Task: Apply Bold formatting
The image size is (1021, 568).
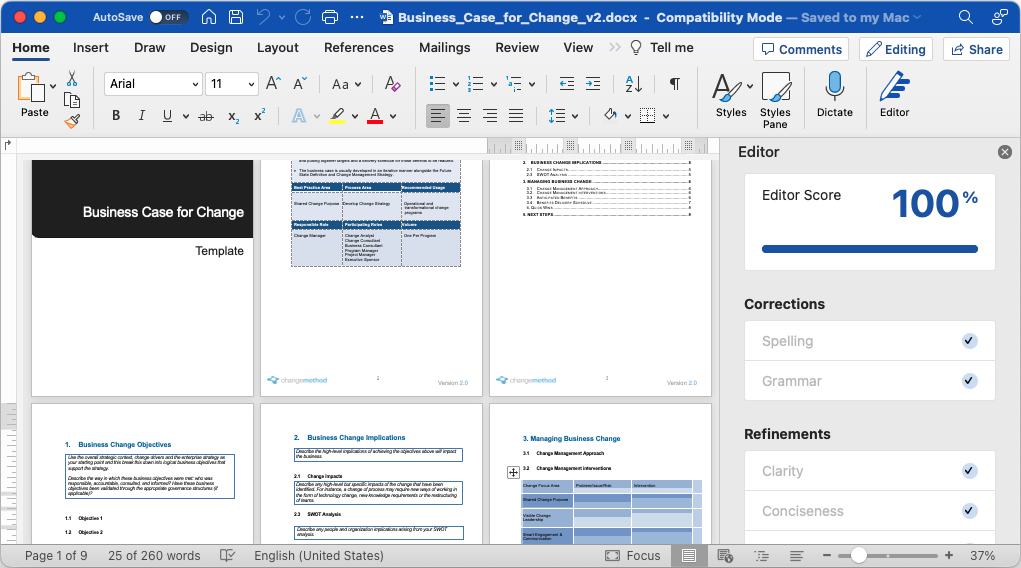Action: pyautogui.click(x=116, y=116)
